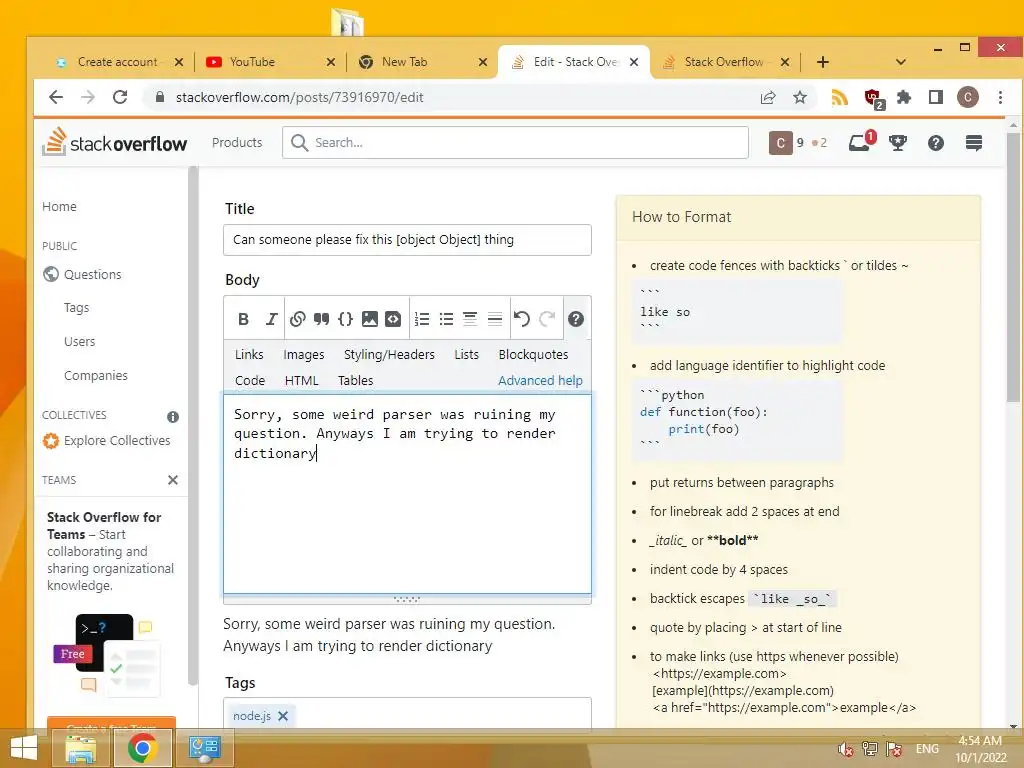Open Companies in sidebar
Screen dimensions: 1024x768
click(x=95, y=376)
